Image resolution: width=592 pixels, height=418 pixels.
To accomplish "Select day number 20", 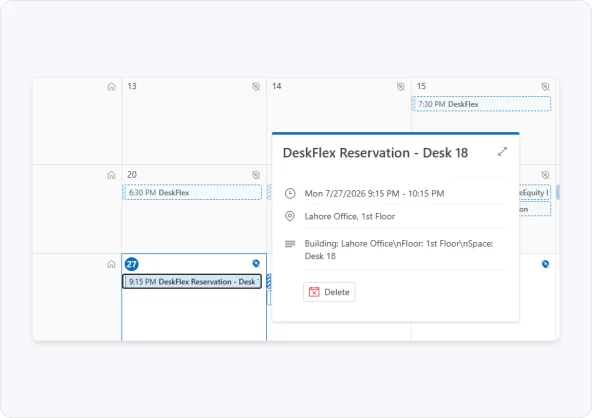I will coord(132,174).
